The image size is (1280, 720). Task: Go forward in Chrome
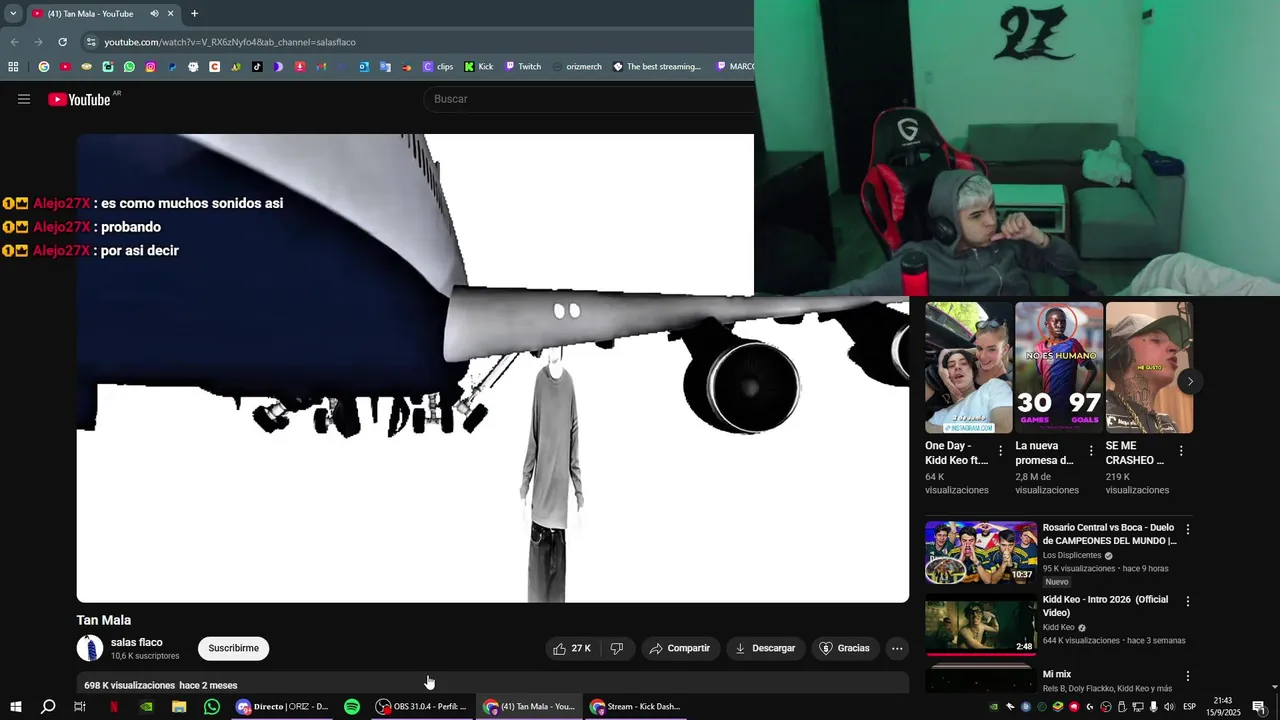pyautogui.click(x=38, y=42)
